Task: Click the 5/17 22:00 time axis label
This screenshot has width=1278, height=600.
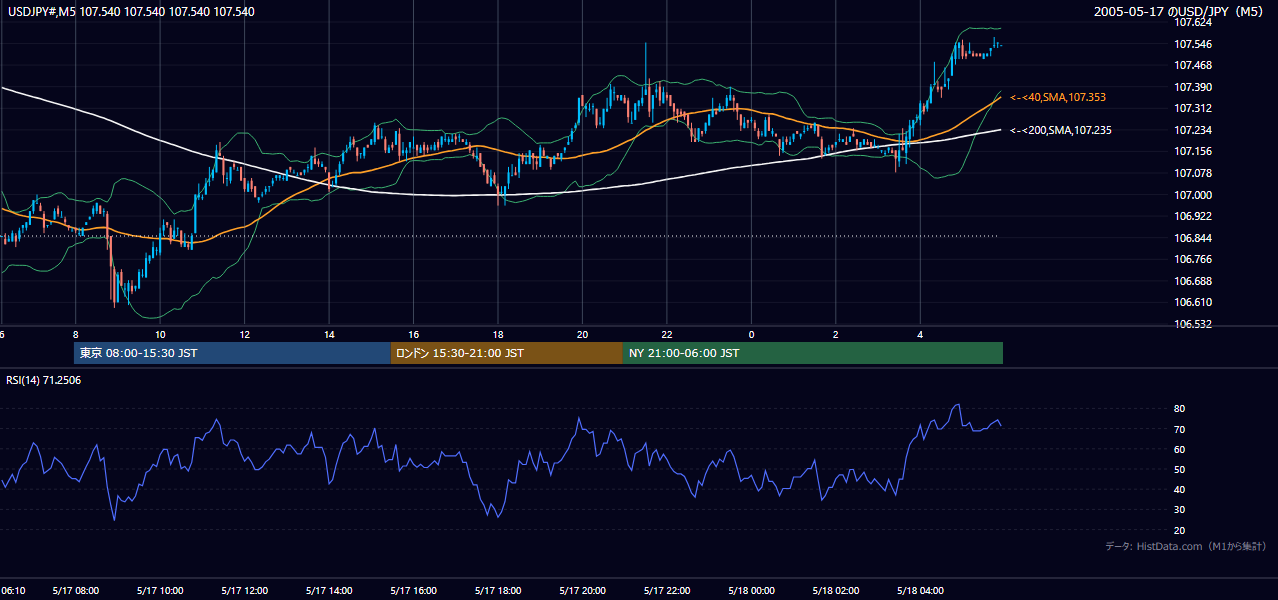Action: [x=667, y=591]
